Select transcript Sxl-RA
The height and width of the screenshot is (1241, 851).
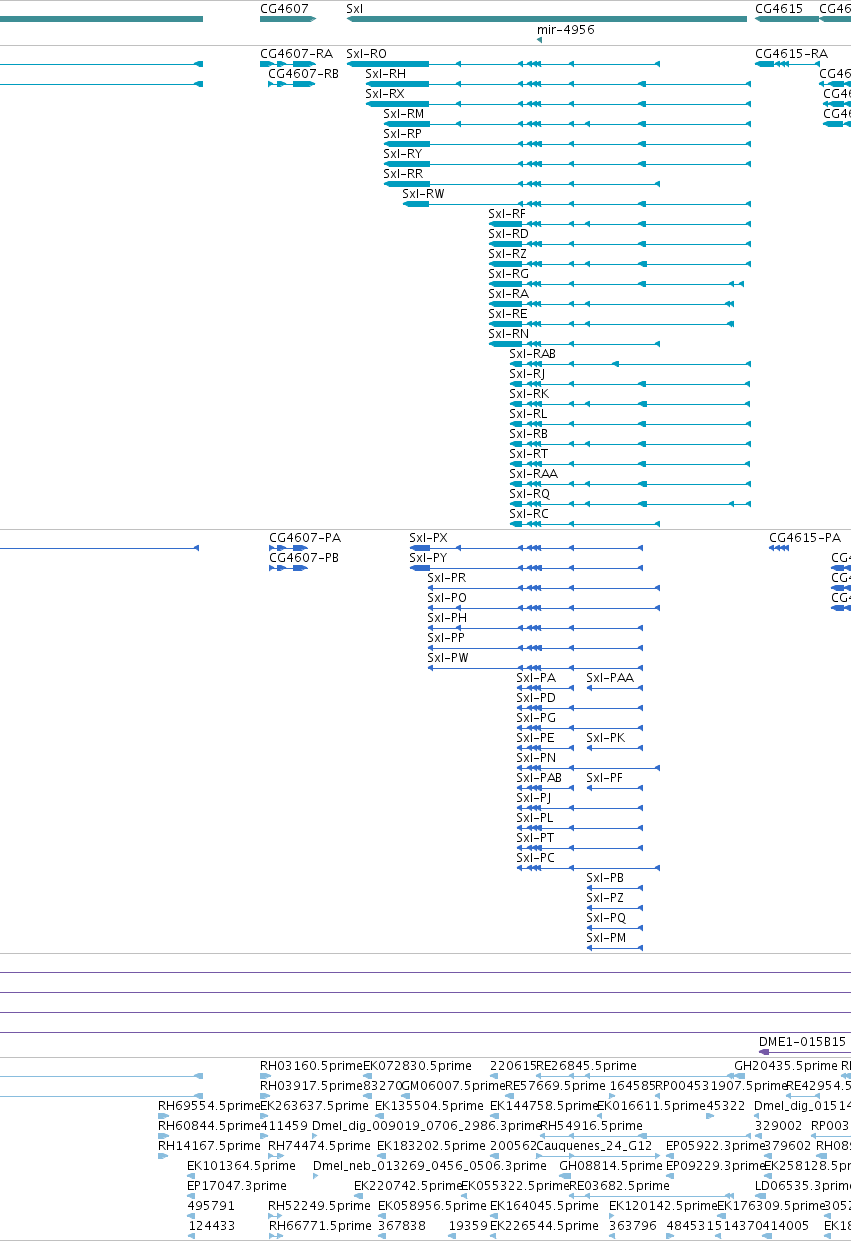coord(508,294)
